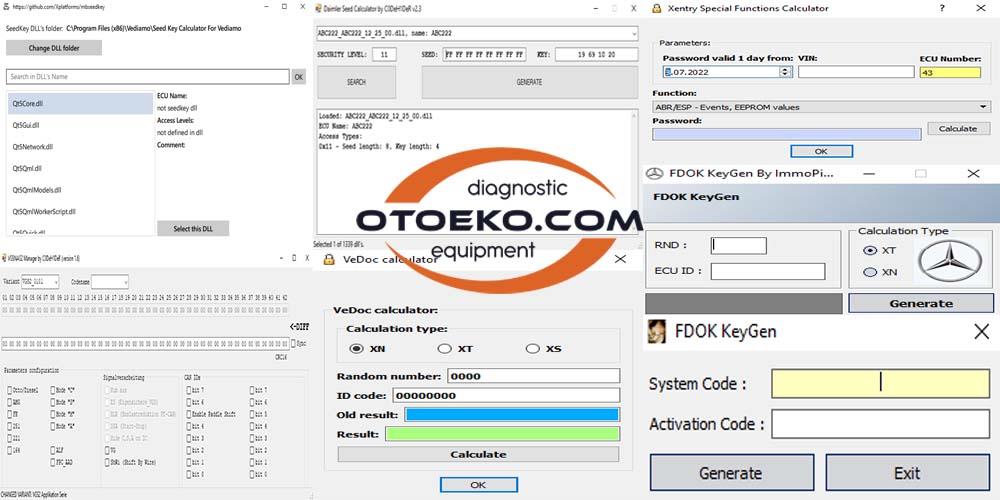1000x500 pixels.
Task: Open the Codename dropdown list
Action: [x=123, y=283]
